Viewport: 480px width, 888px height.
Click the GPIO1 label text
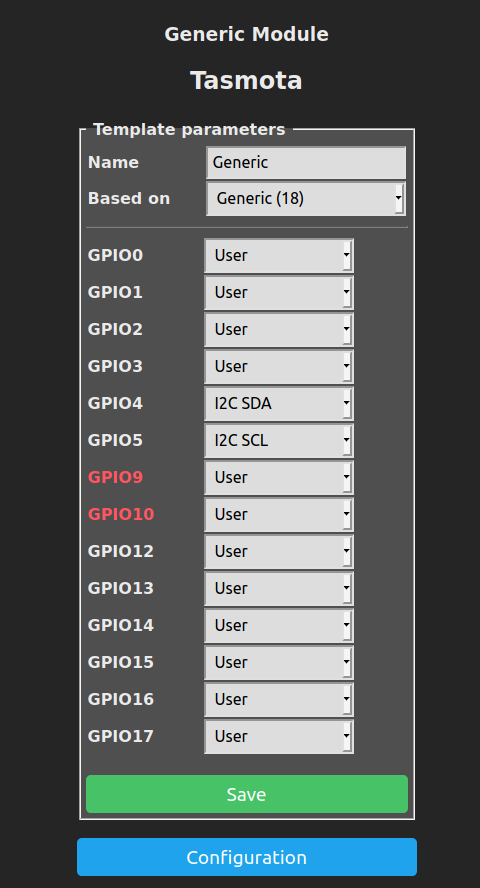click(115, 292)
